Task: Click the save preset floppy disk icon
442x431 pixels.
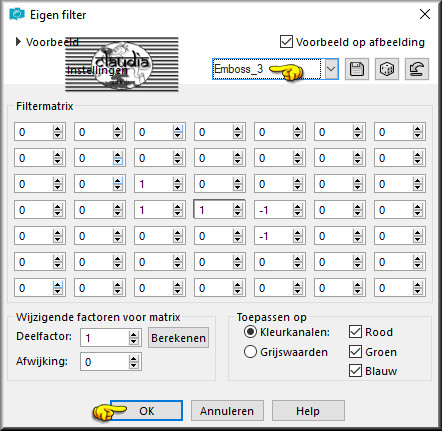Action: (x=357, y=69)
